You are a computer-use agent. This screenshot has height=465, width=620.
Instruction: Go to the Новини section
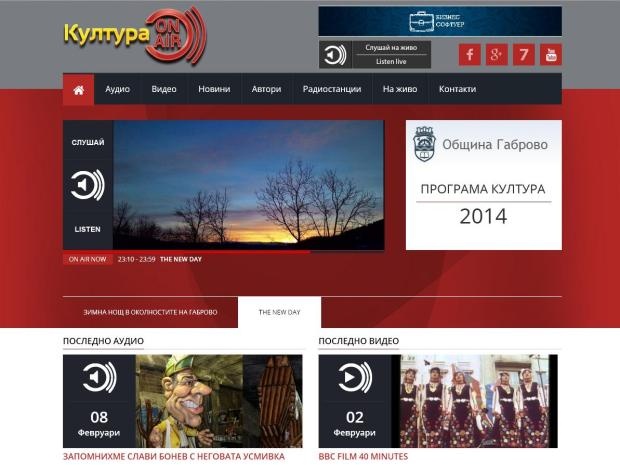point(214,89)
